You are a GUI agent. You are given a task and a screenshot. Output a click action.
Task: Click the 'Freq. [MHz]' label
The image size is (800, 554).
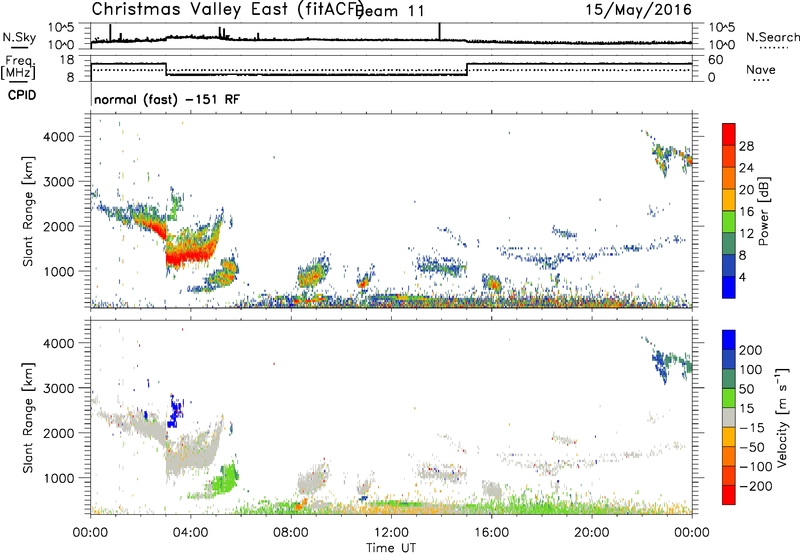tap(19, 68)
